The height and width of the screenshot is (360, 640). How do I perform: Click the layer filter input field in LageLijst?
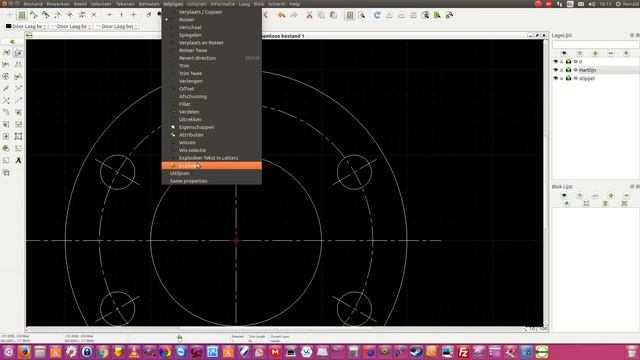pyautogui.click(x=595, y=44)
